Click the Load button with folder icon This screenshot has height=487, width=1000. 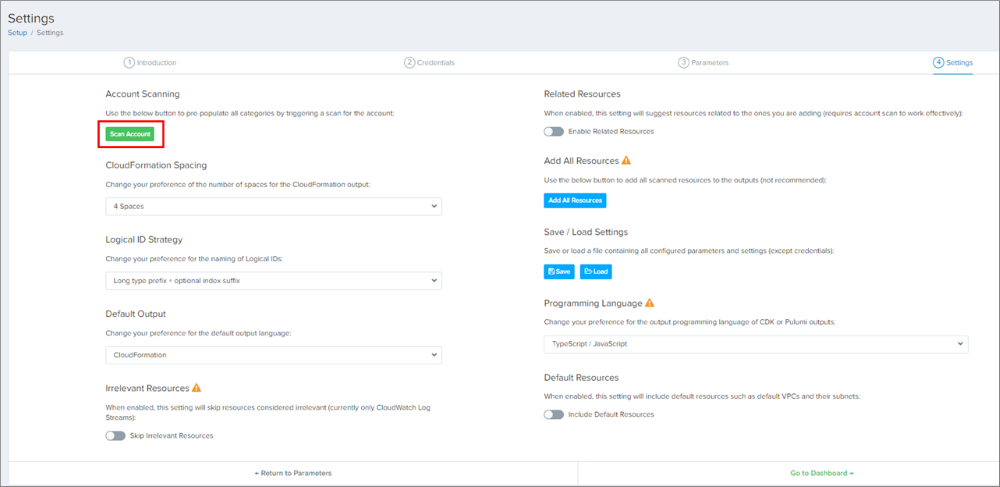coord(596,271)
